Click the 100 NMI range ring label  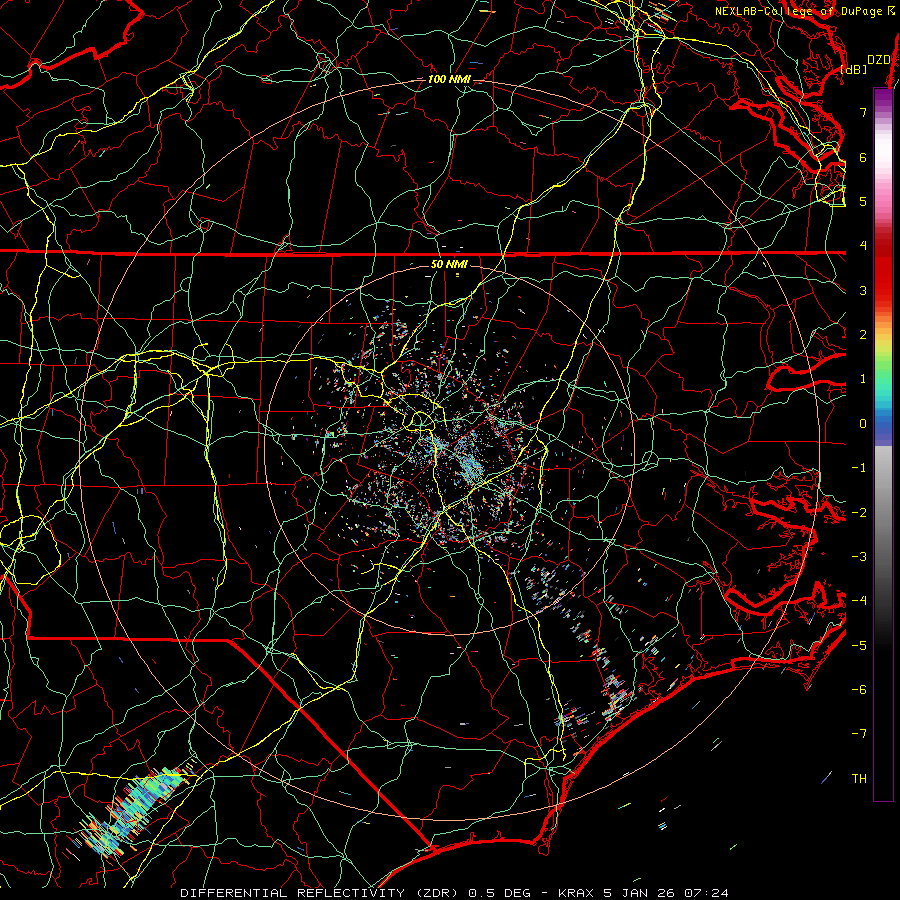(x=449, y=79)
